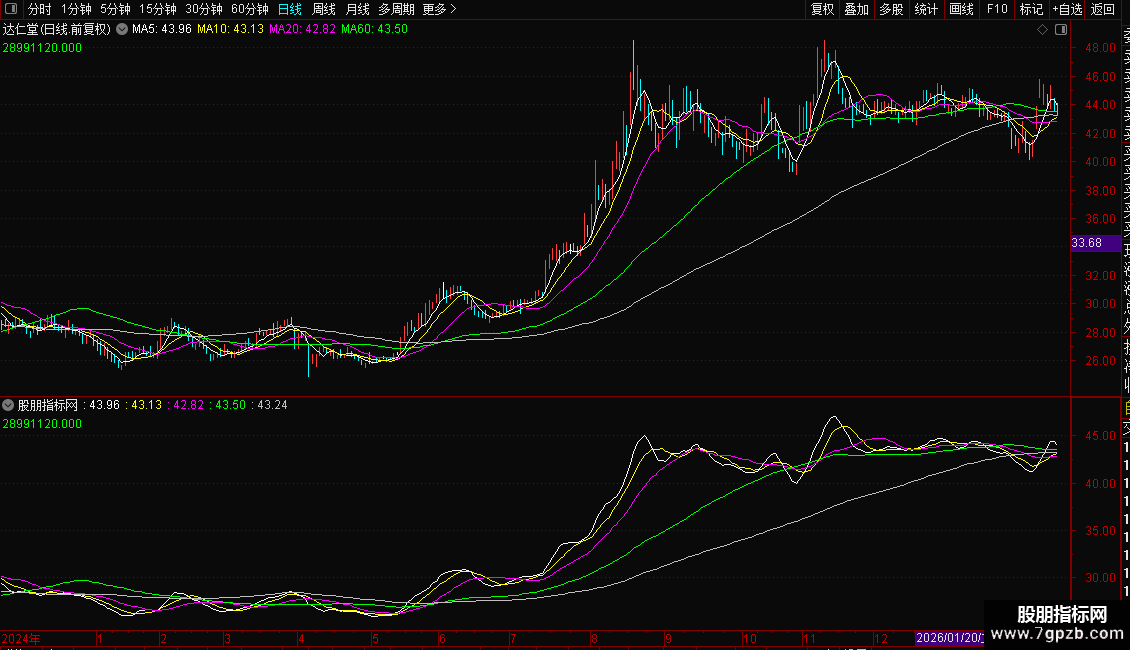Click the MA5: 43.96 label
Viewport: 1130px width, 650px height.
(161, 29)
